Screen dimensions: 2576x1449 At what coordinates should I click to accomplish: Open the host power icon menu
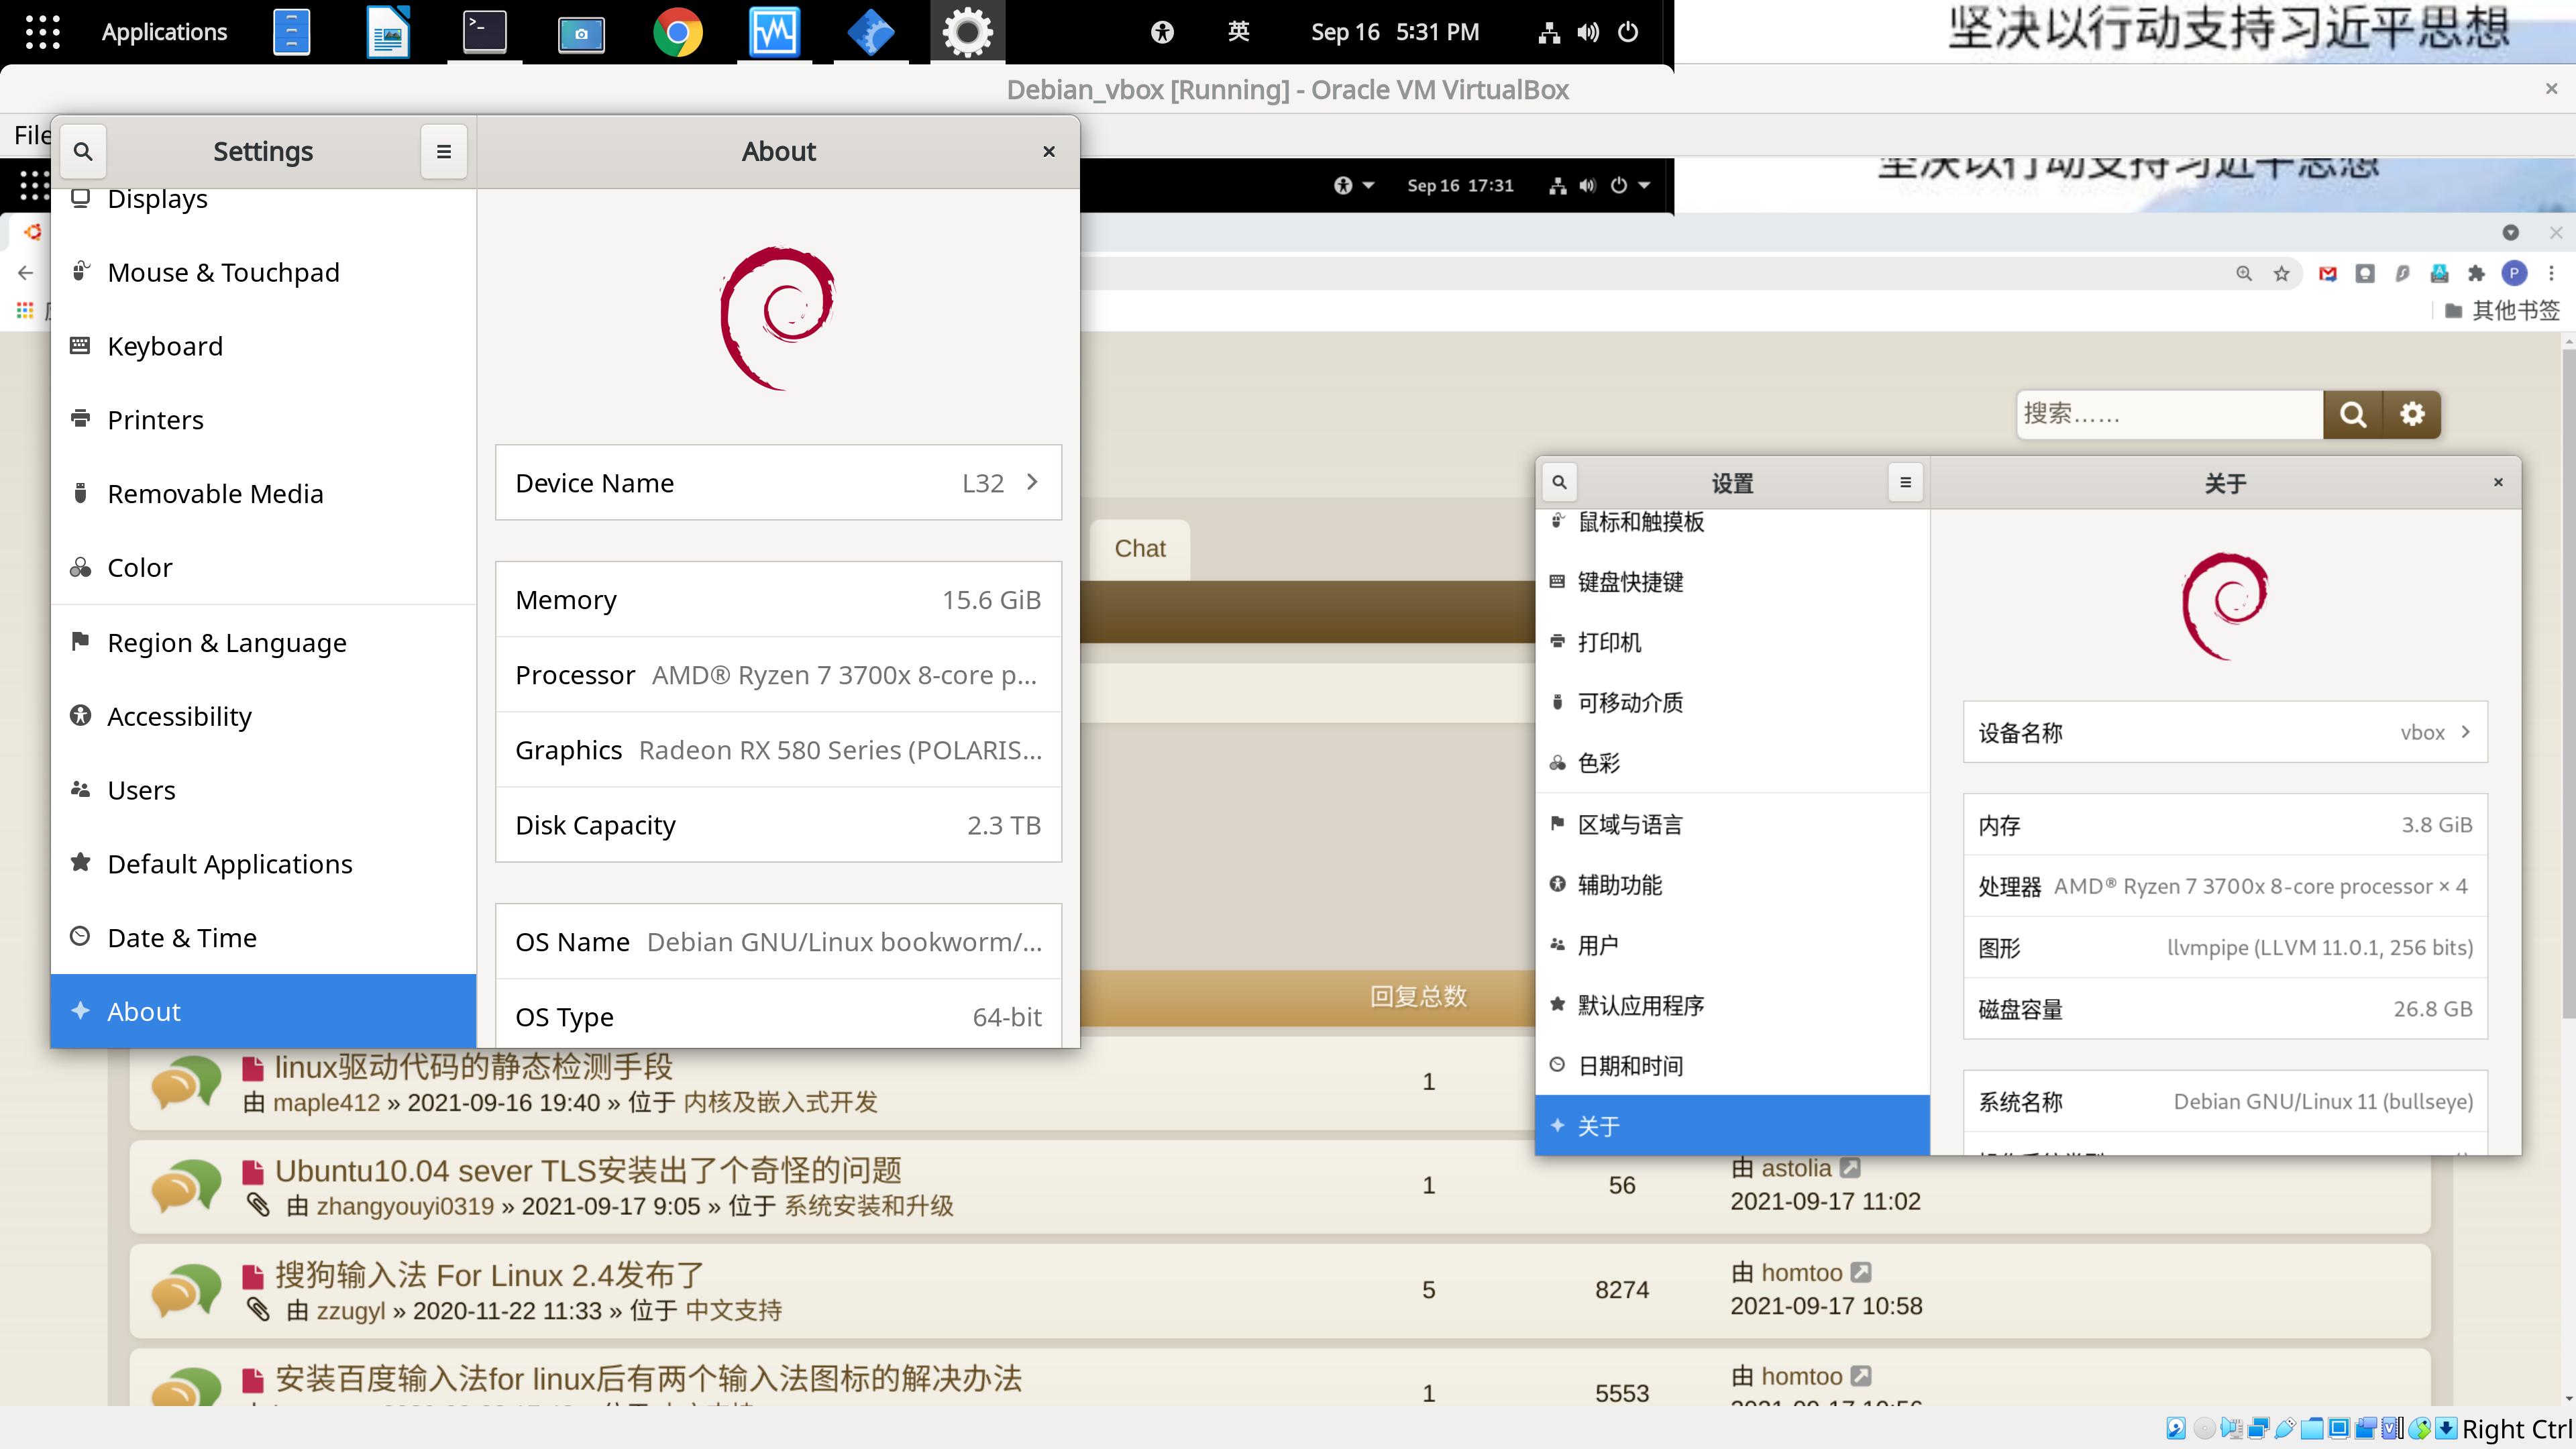click(x=1628, y=32)
